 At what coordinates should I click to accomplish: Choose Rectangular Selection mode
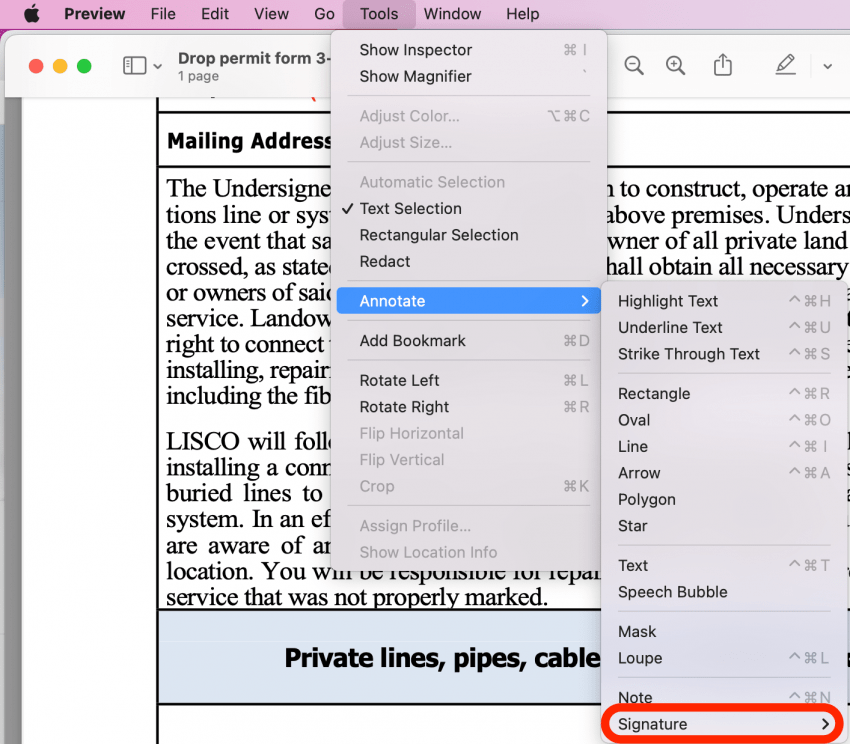pyautogui.click(x=439, y=235)
